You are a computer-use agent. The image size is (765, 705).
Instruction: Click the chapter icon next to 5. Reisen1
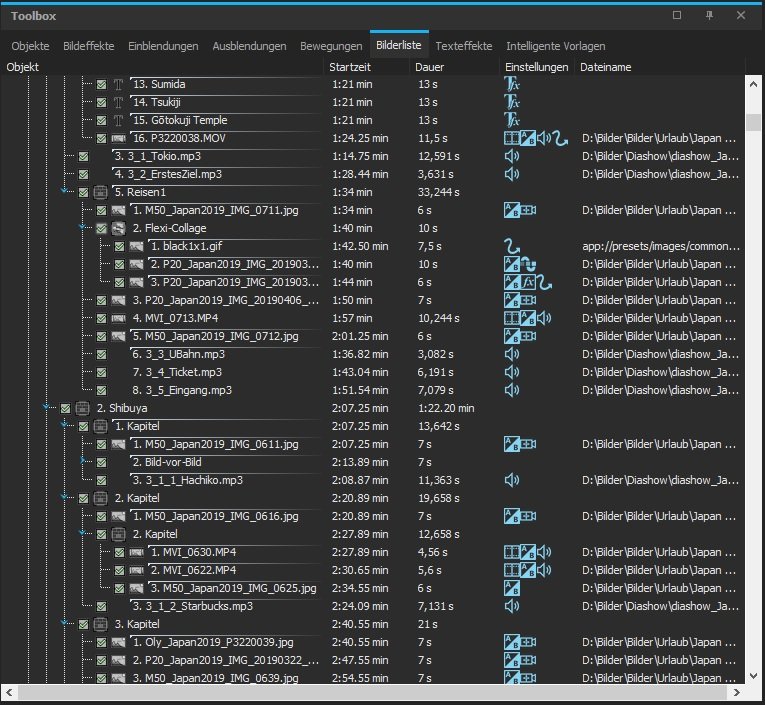point(100,192)
